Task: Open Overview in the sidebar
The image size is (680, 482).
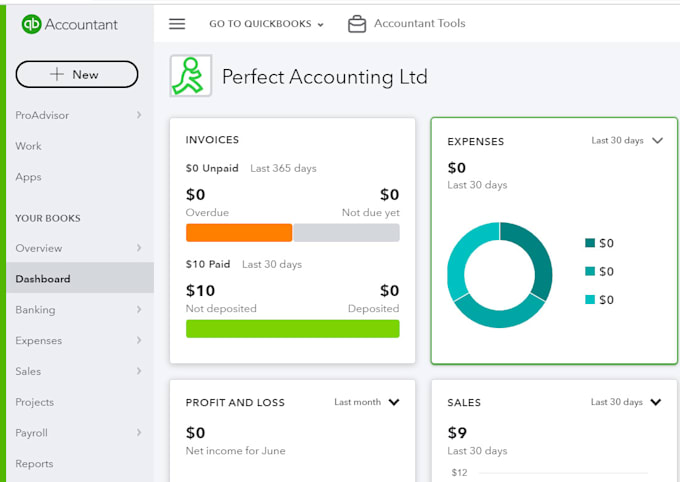Action: point(39,248)
